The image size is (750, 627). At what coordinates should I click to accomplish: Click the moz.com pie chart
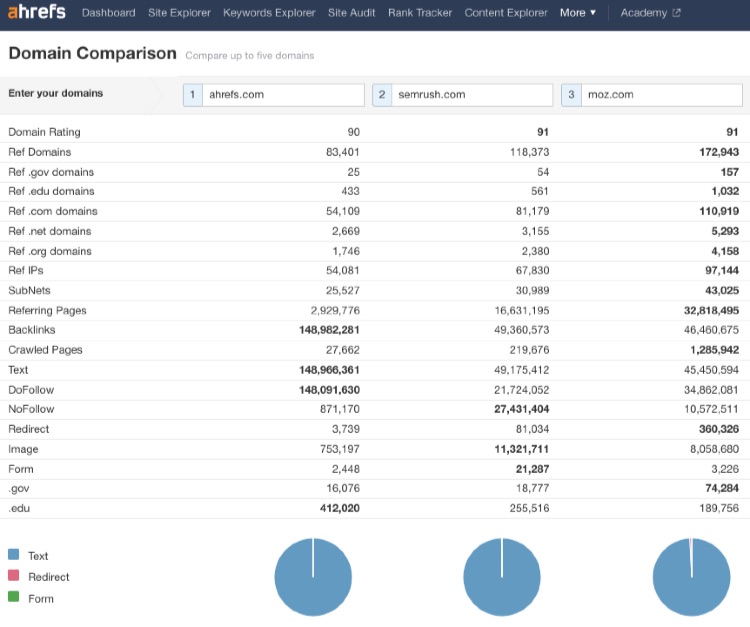(x=692, y=577)
